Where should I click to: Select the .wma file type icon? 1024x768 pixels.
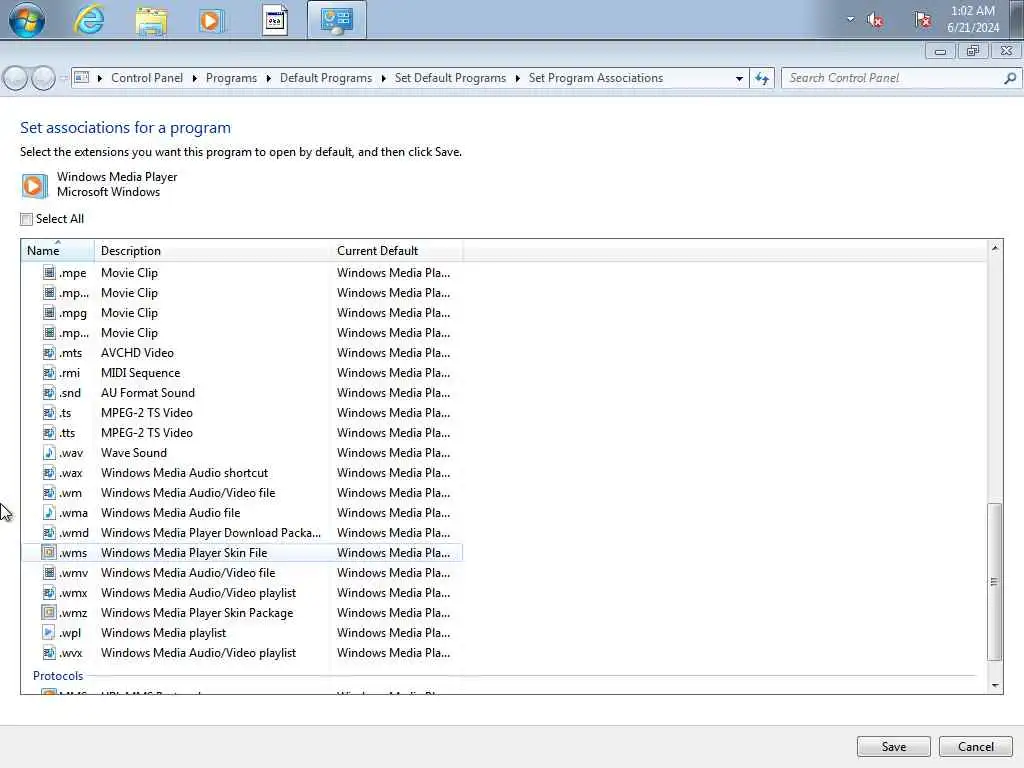coord(49,513)
